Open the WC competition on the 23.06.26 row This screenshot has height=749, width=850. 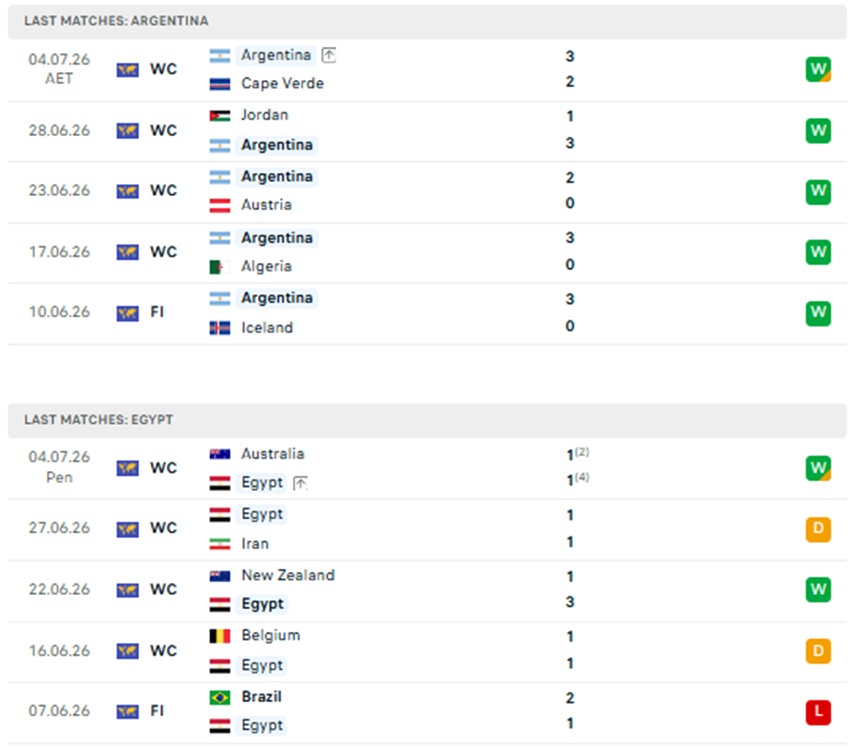tap(163, 191)
